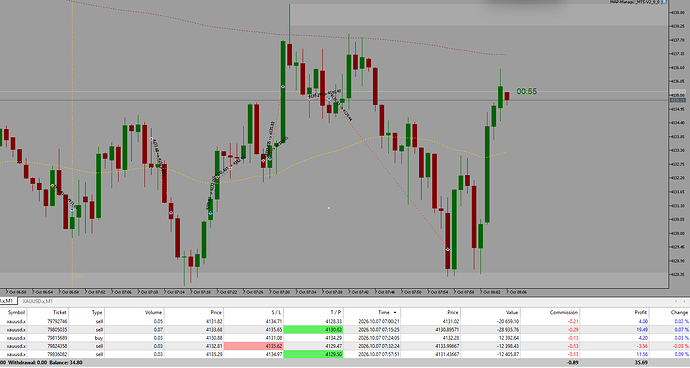This screenshot has width=690, height=368.
Task: Click the profit value 11.56
Action: tap(642, 354)
